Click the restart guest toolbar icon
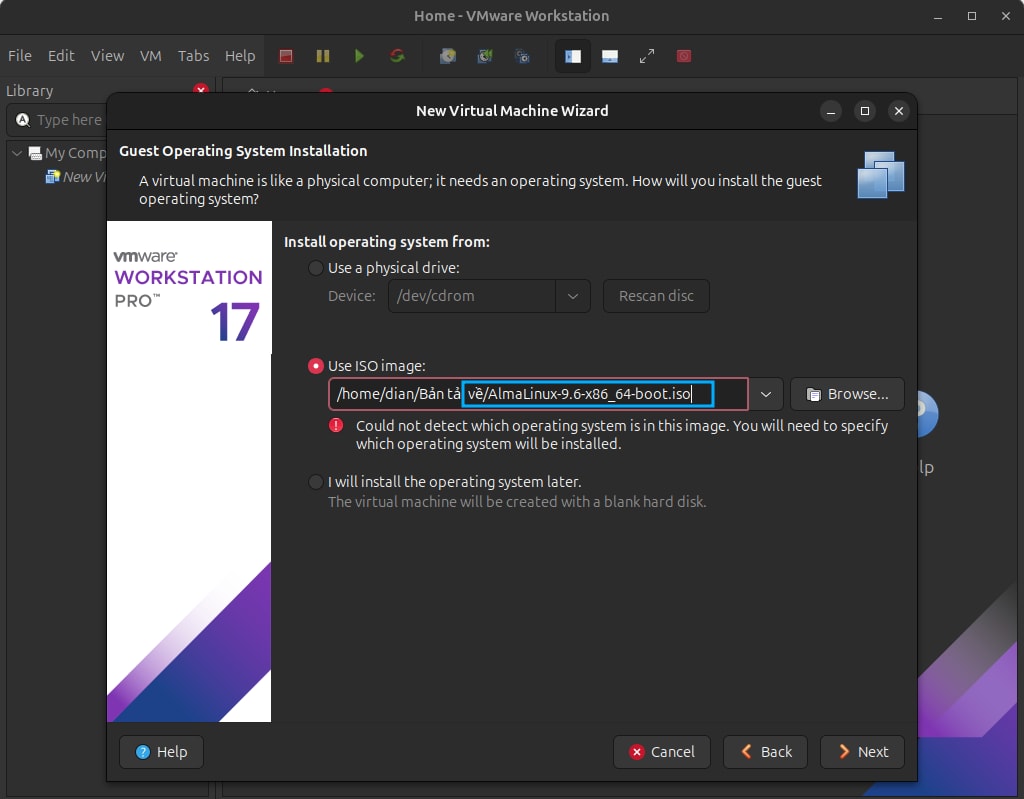 (397, 56)
